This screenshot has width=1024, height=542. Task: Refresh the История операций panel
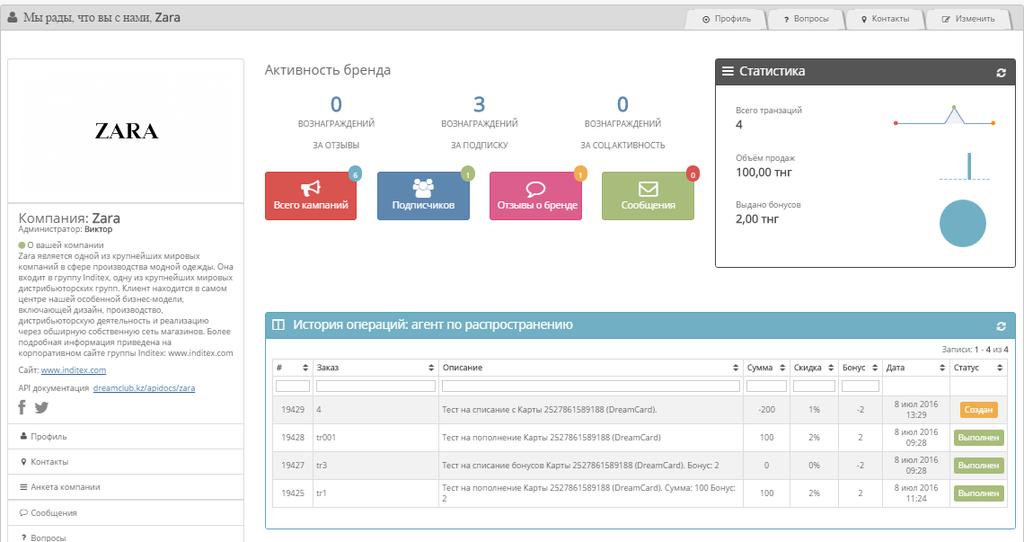[1000, 326]
